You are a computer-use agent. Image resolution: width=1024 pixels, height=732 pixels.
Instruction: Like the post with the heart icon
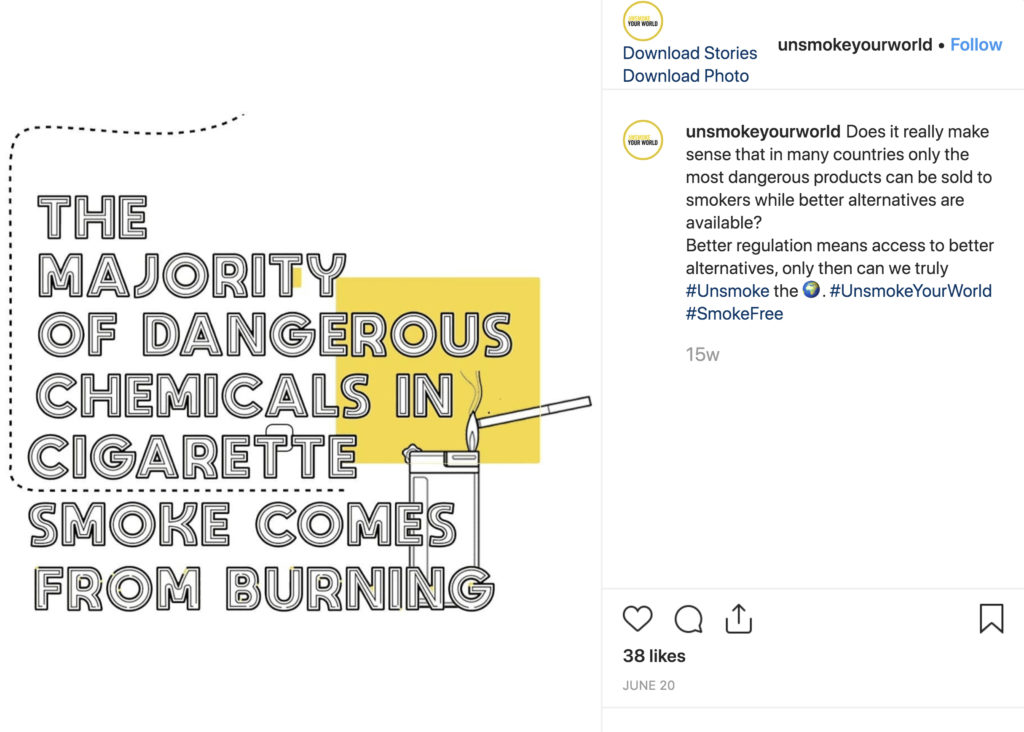point(637,618)
